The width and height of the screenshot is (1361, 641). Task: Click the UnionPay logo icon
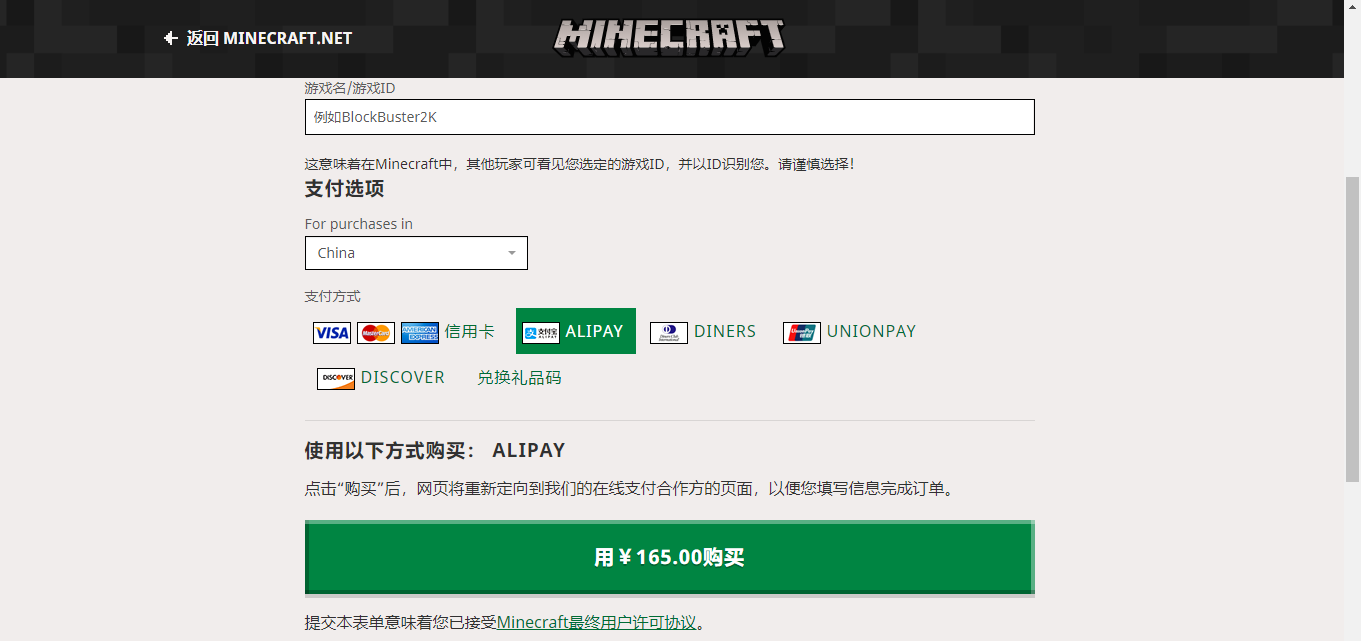click(x=800, y=331)
